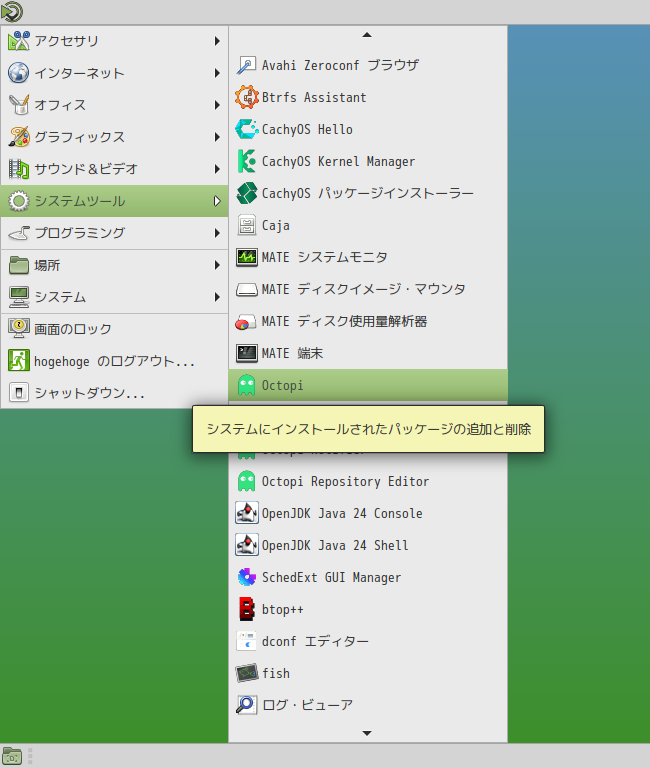Click the SchedExt GUI Manager icon
This screenshot has height=768, width=650.
246,577
